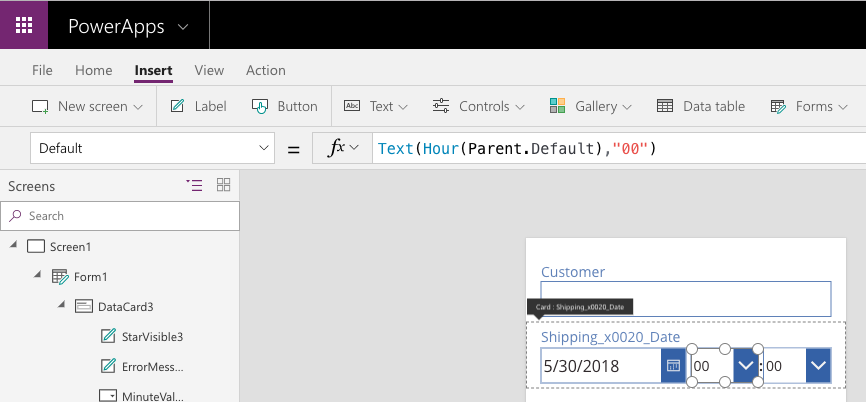Image resolution: width=866 pixels, height=402 pixels.
Task: Insert a Data table
Action: point(700,106)
